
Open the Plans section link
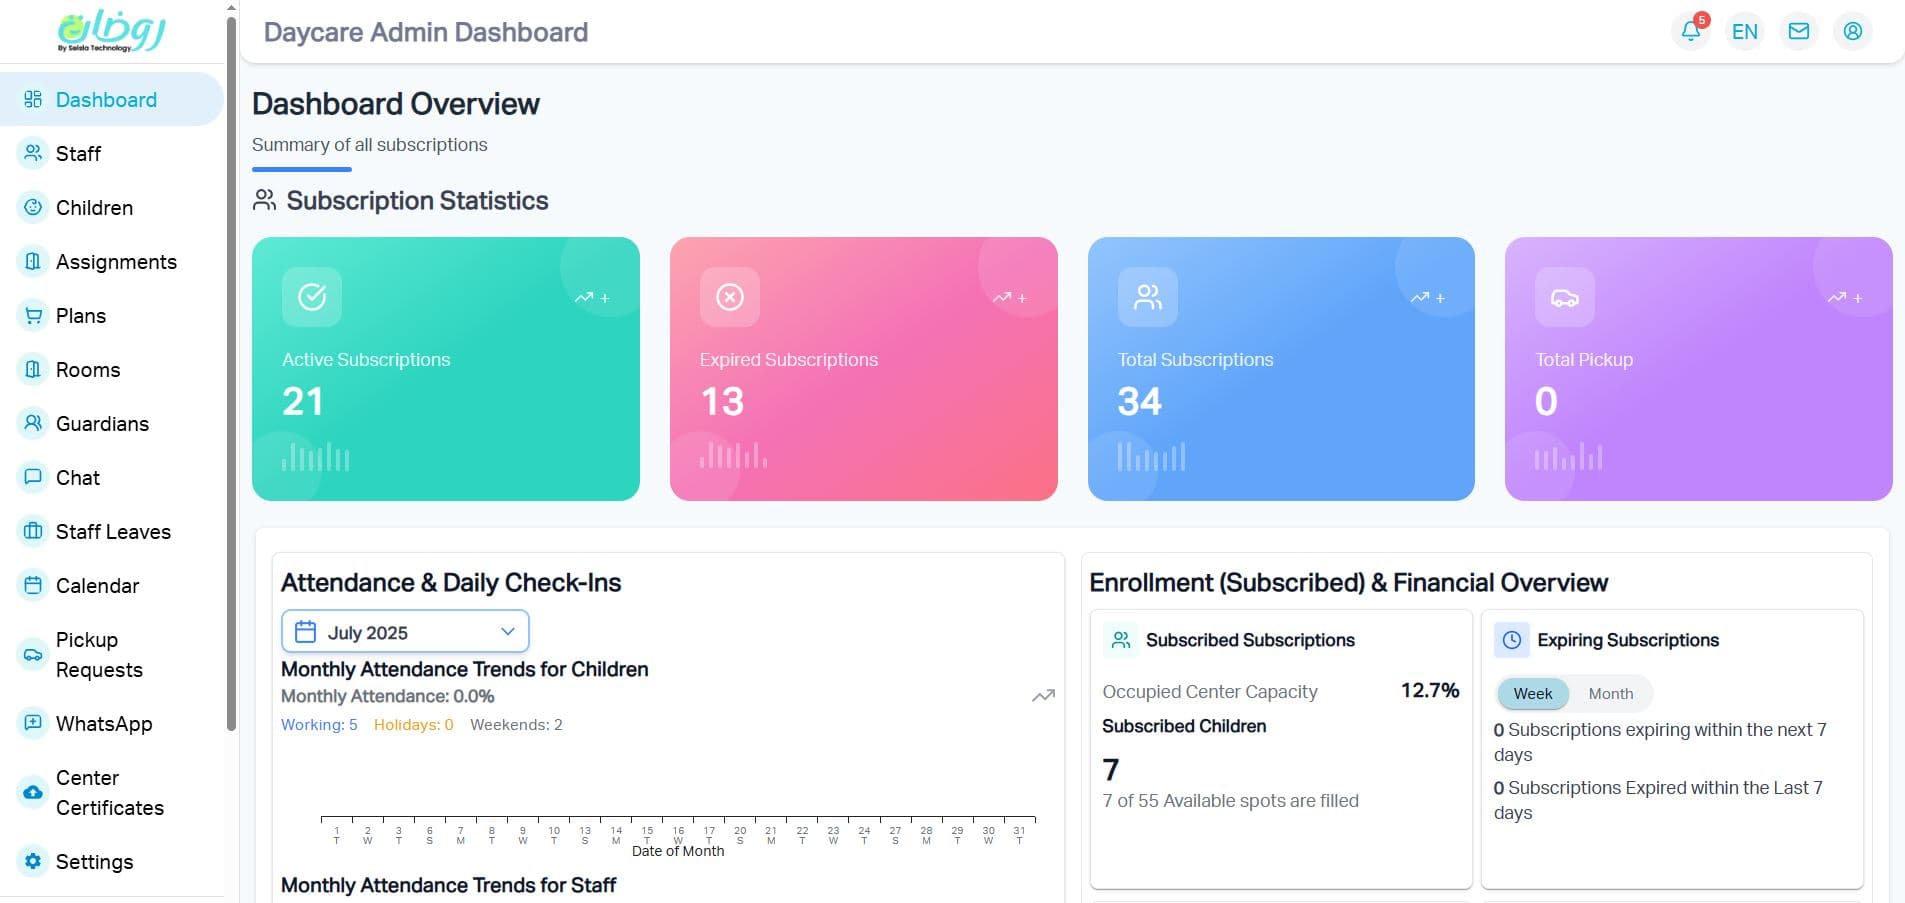tap(80, 315)
